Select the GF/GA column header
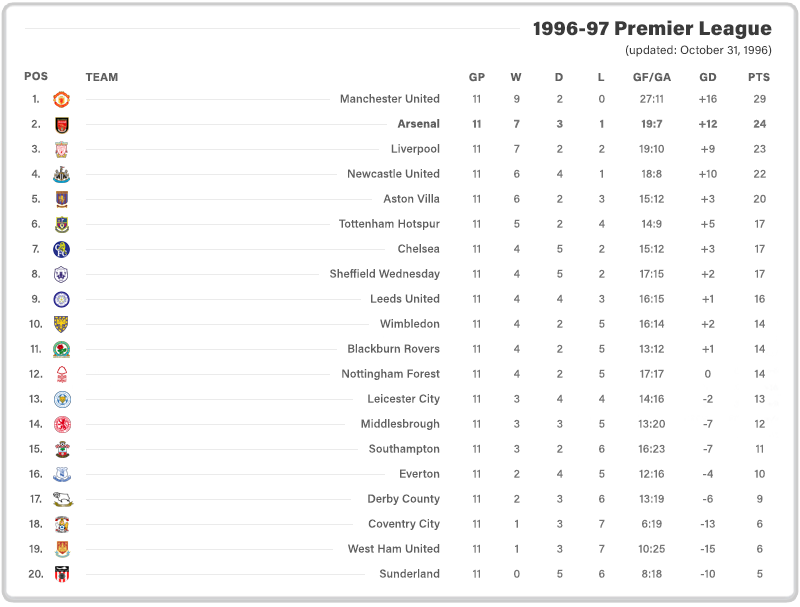Image resolution: width=800 pixels, height=607 pixels. [652, 77]
